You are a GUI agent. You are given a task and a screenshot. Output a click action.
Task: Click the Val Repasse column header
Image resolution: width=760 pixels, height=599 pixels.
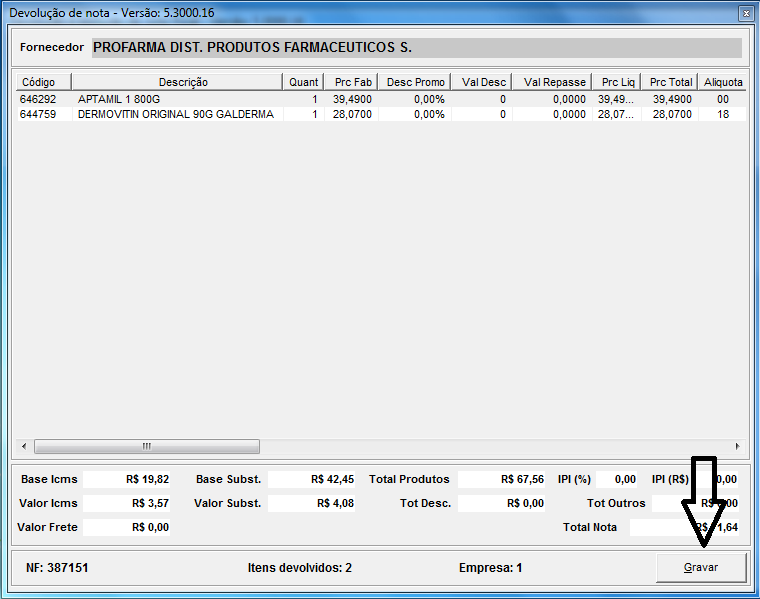coord(554,82)
